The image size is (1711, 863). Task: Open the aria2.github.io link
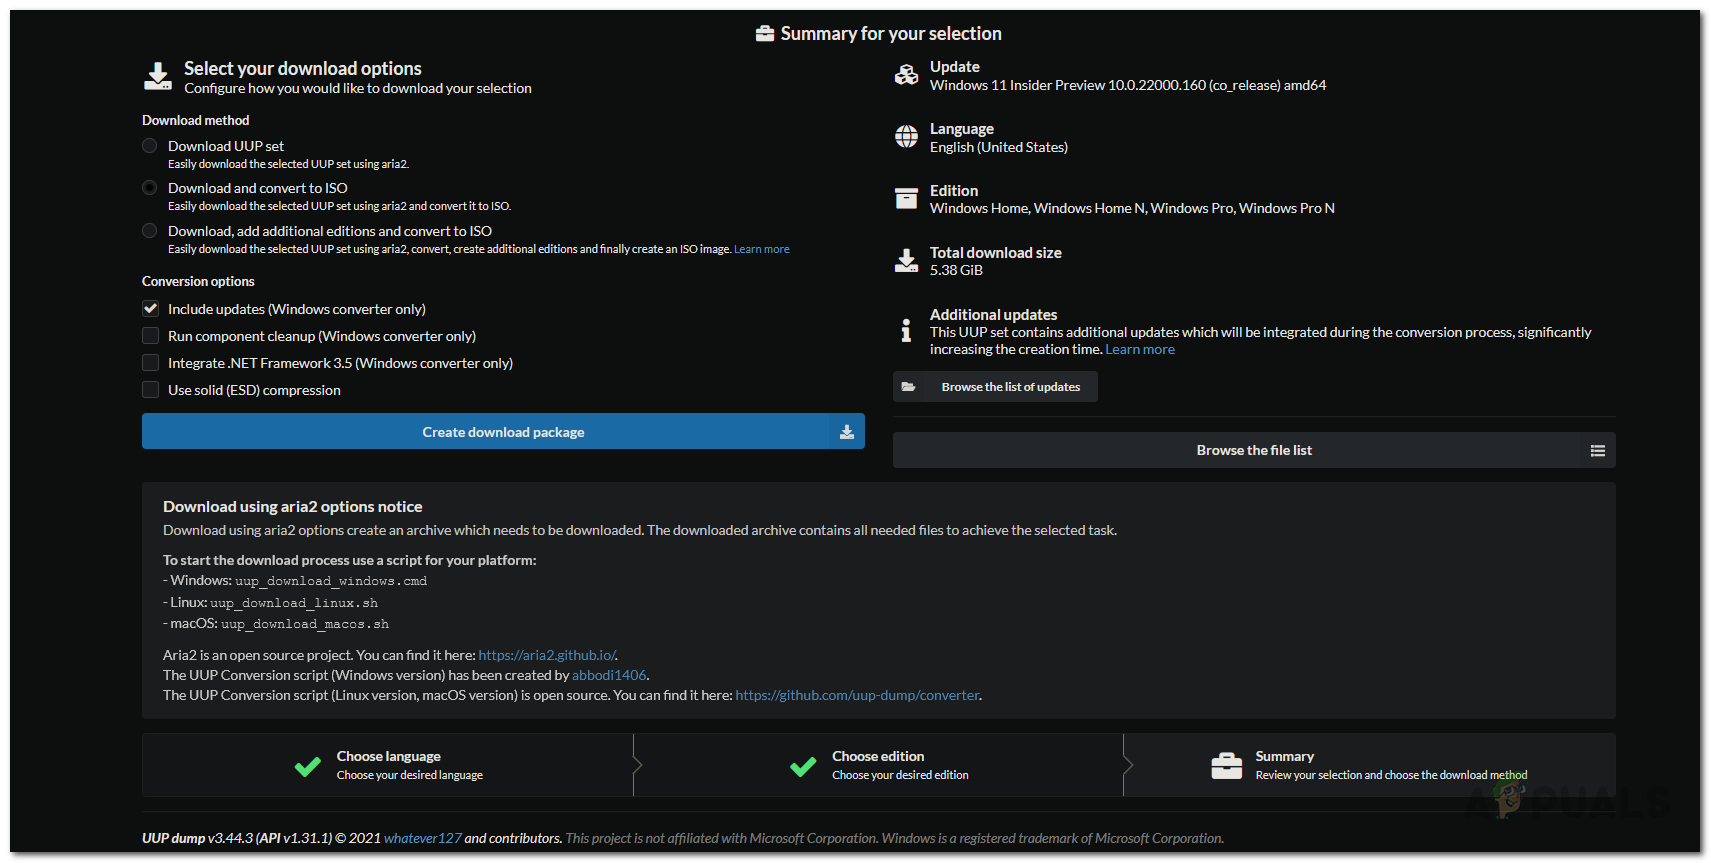(x=547, y=655)
